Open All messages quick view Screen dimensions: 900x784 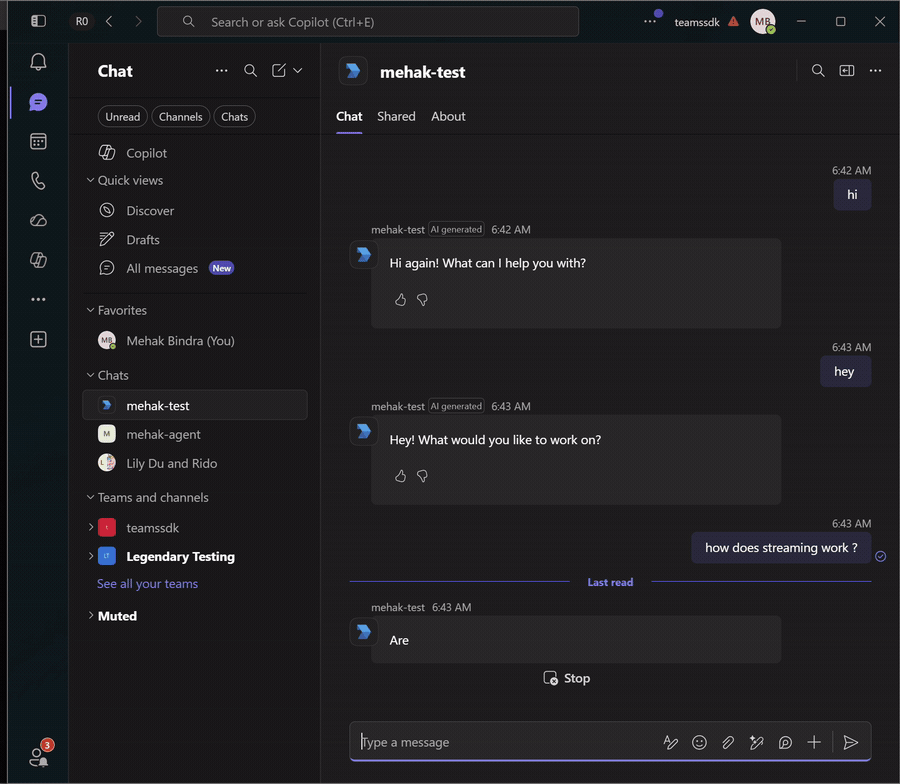pos(195,268)
